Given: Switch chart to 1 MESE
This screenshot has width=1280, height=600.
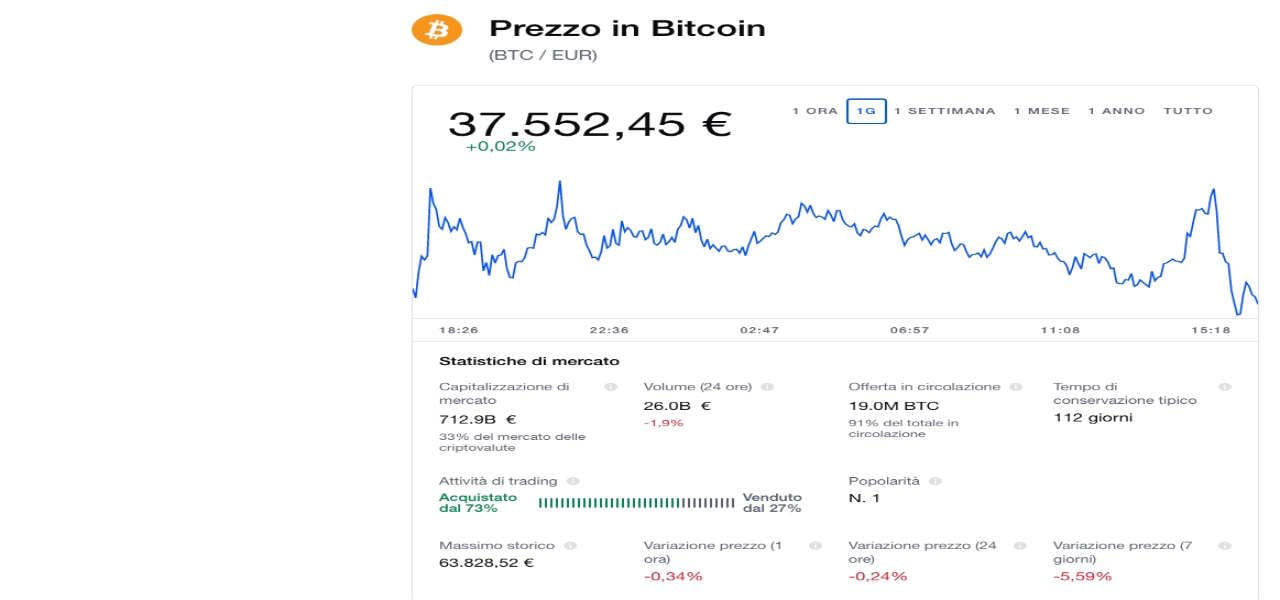Looking at the screenshot, I should pyautogui.click(x=1041, y=111).
